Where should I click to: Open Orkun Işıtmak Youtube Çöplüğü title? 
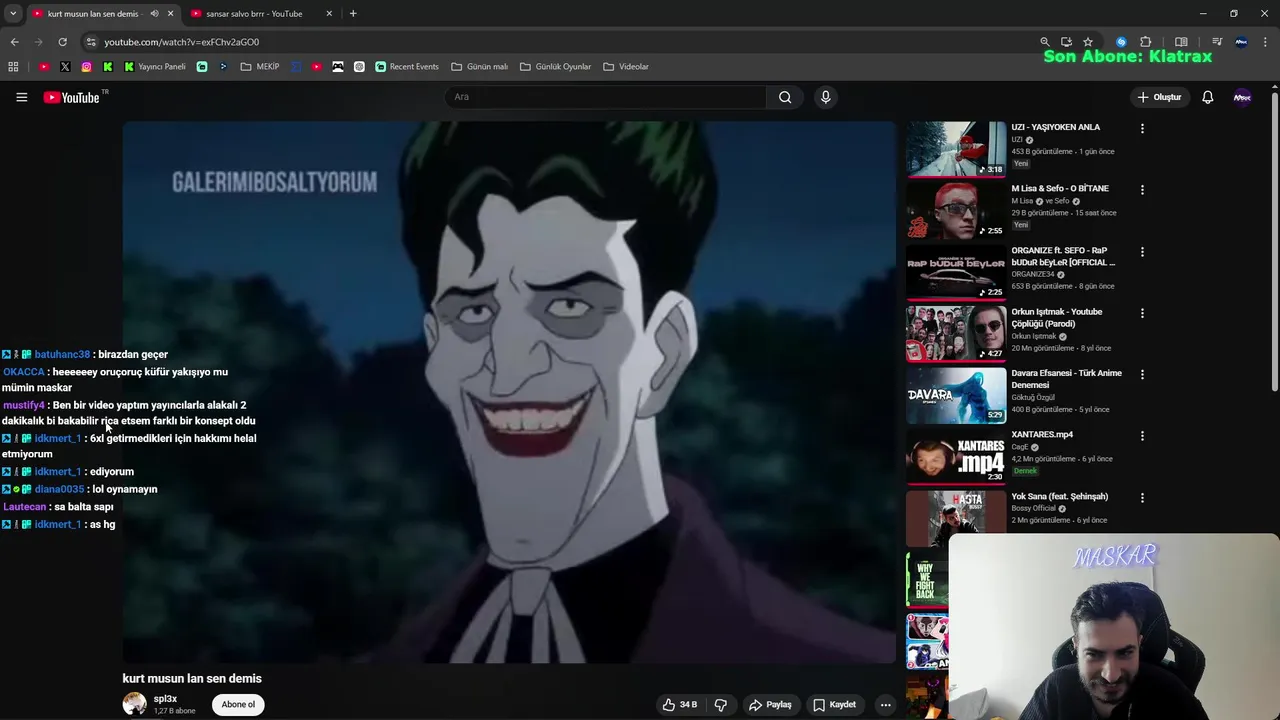pyautogui.click(x=1057, y=318)
